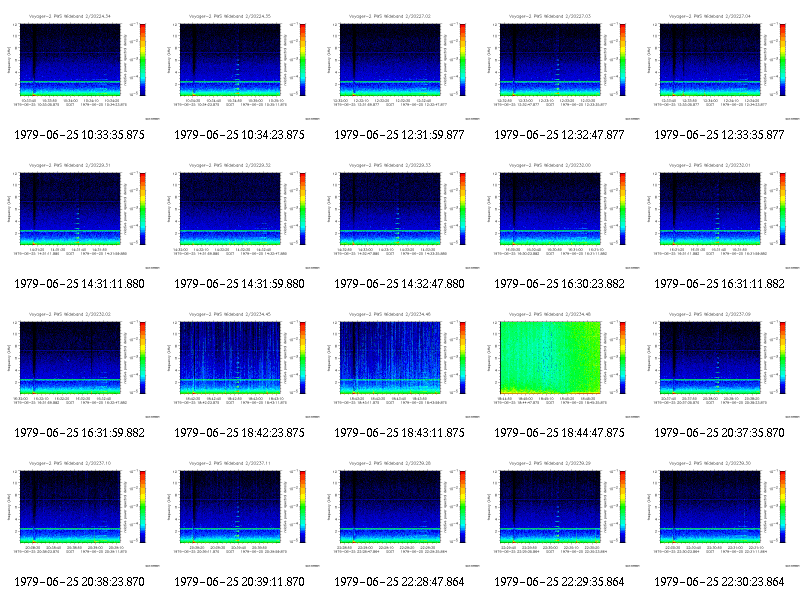Click the caption text 1979-06-25 12:32:47.877
The height and width of the screenshot is (596, 800).
click(x=560, y=135)
